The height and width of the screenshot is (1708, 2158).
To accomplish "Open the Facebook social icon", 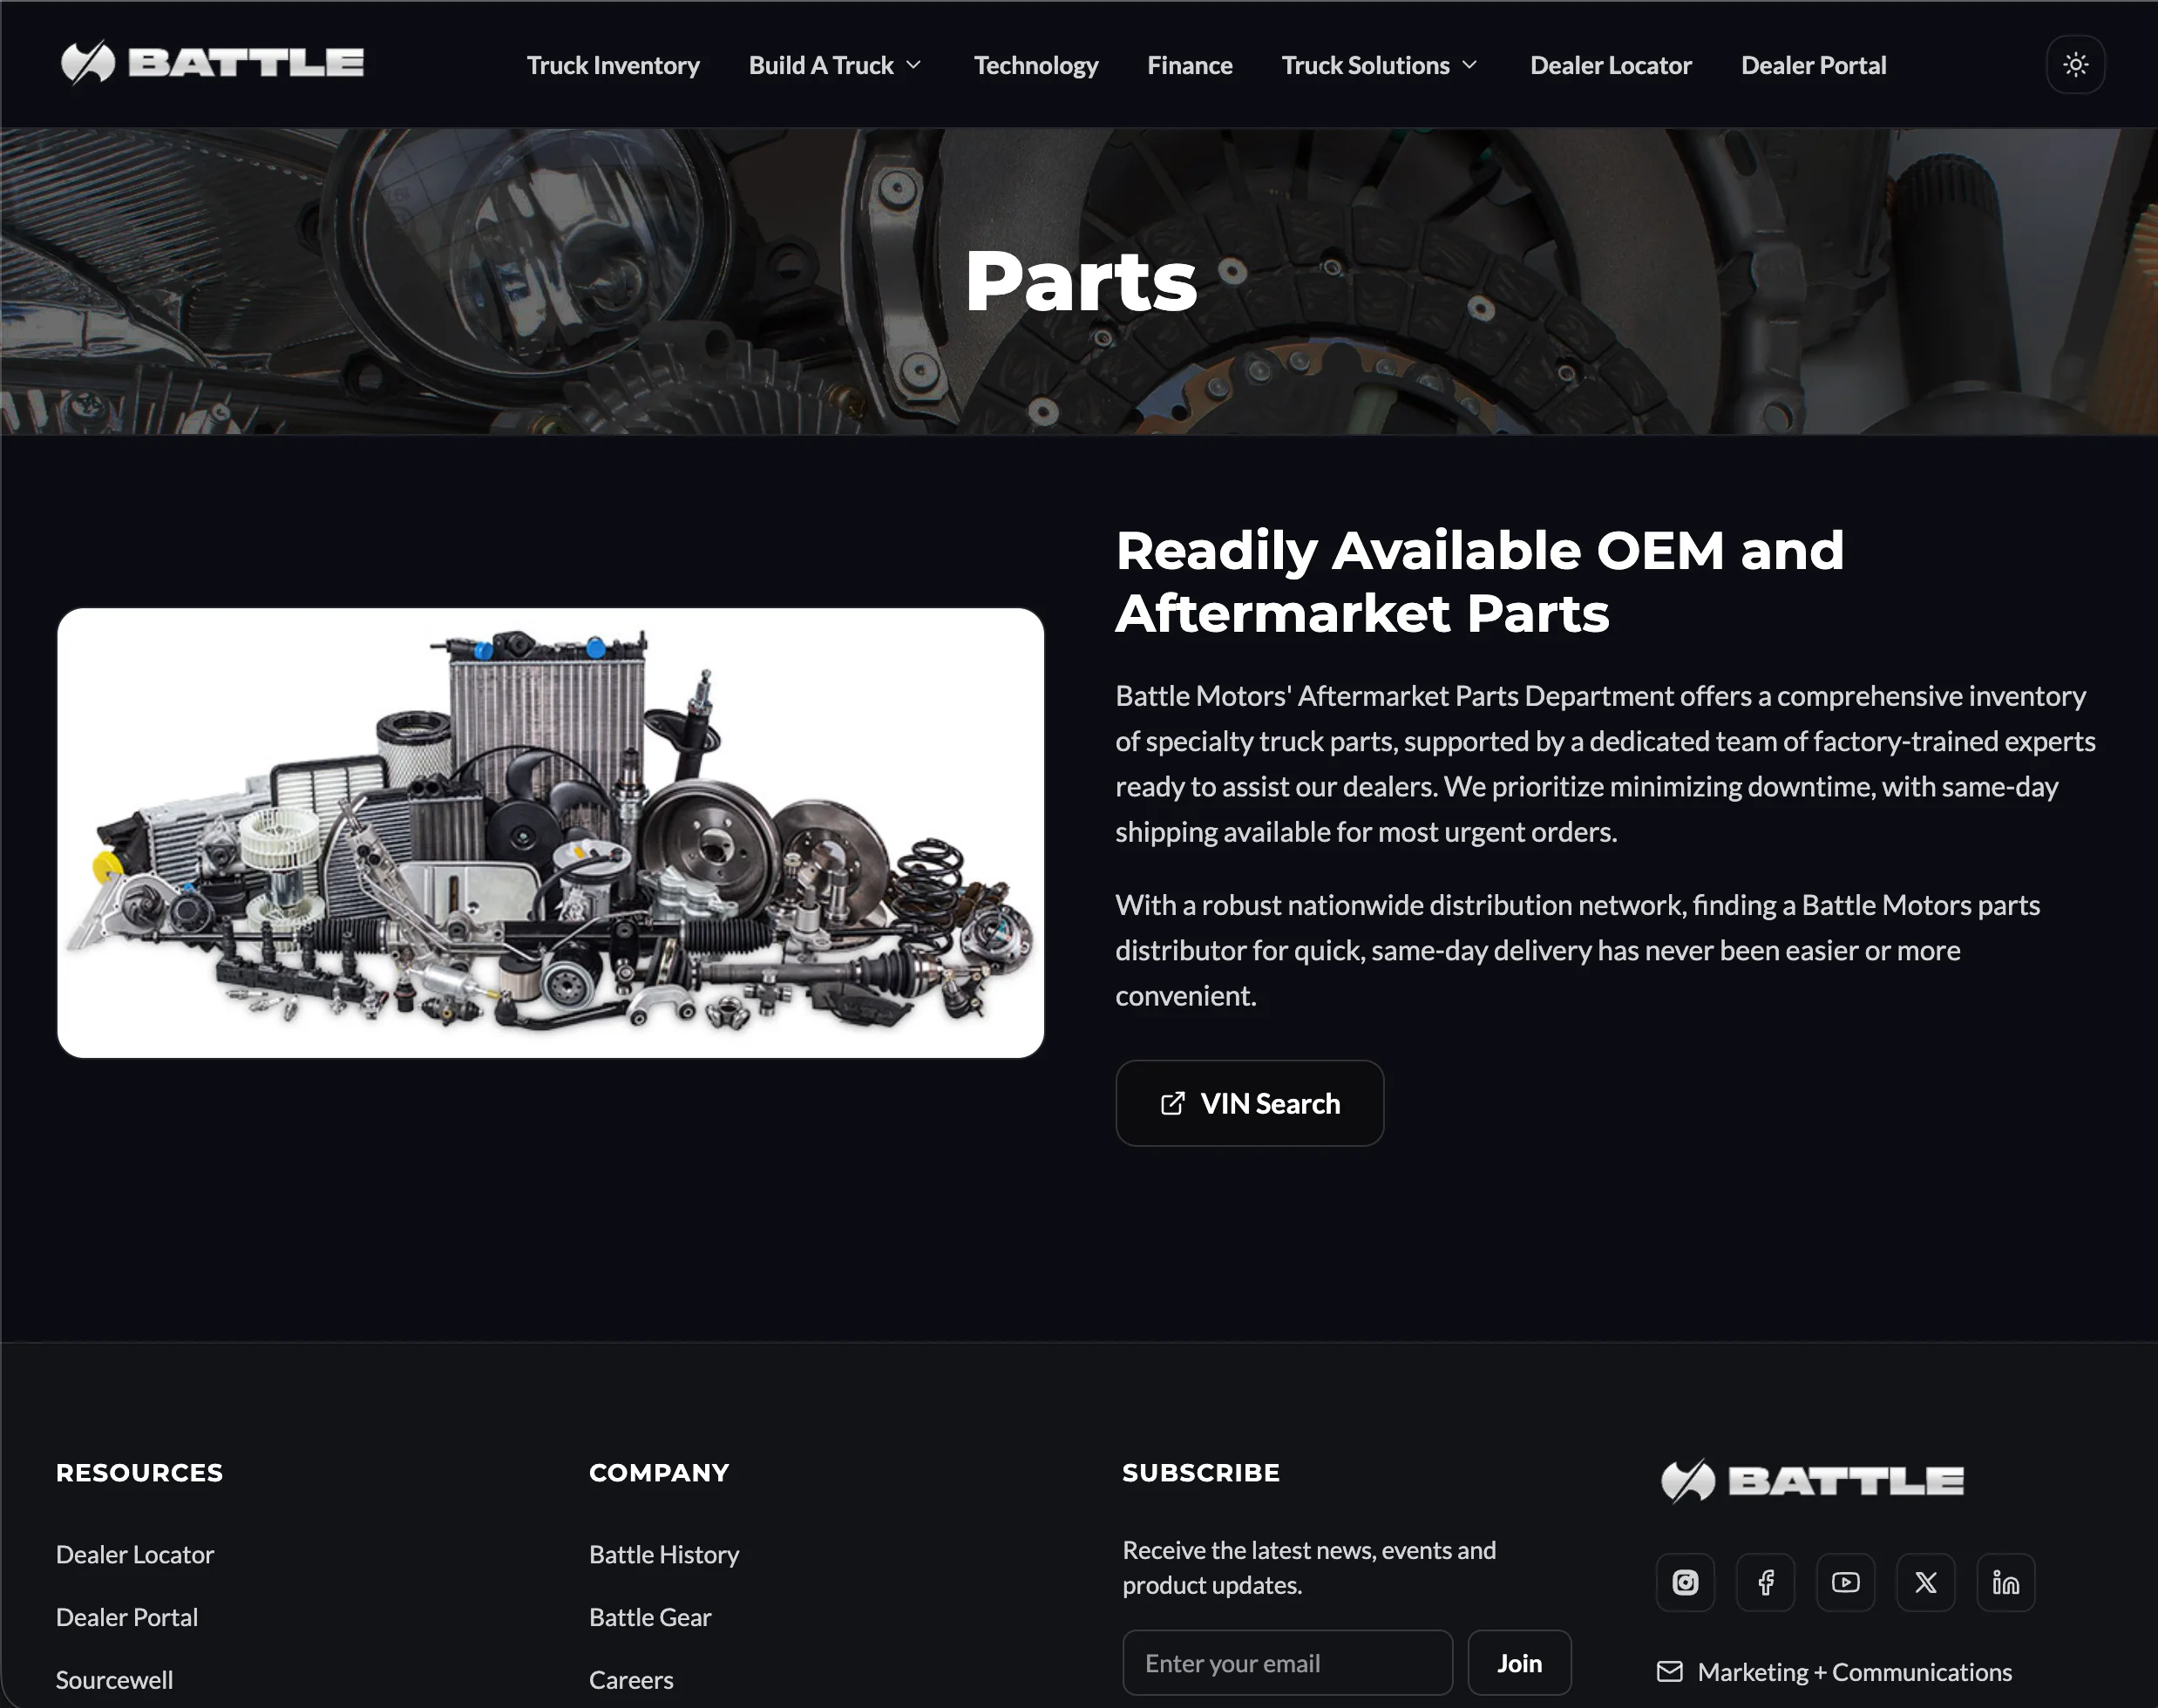I will point(1765,1582).
